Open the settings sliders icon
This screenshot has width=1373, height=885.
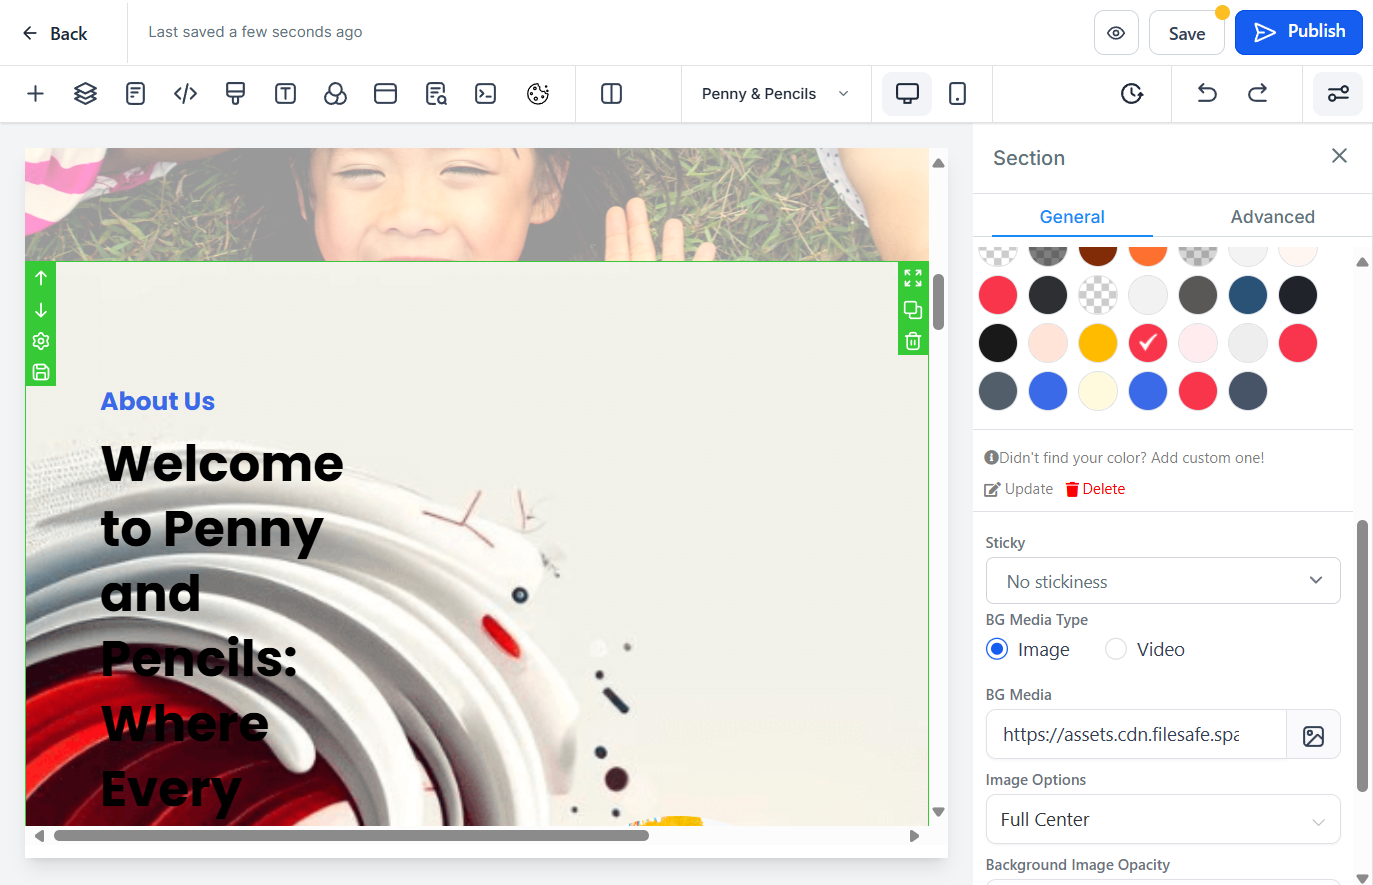[1338, 94]
